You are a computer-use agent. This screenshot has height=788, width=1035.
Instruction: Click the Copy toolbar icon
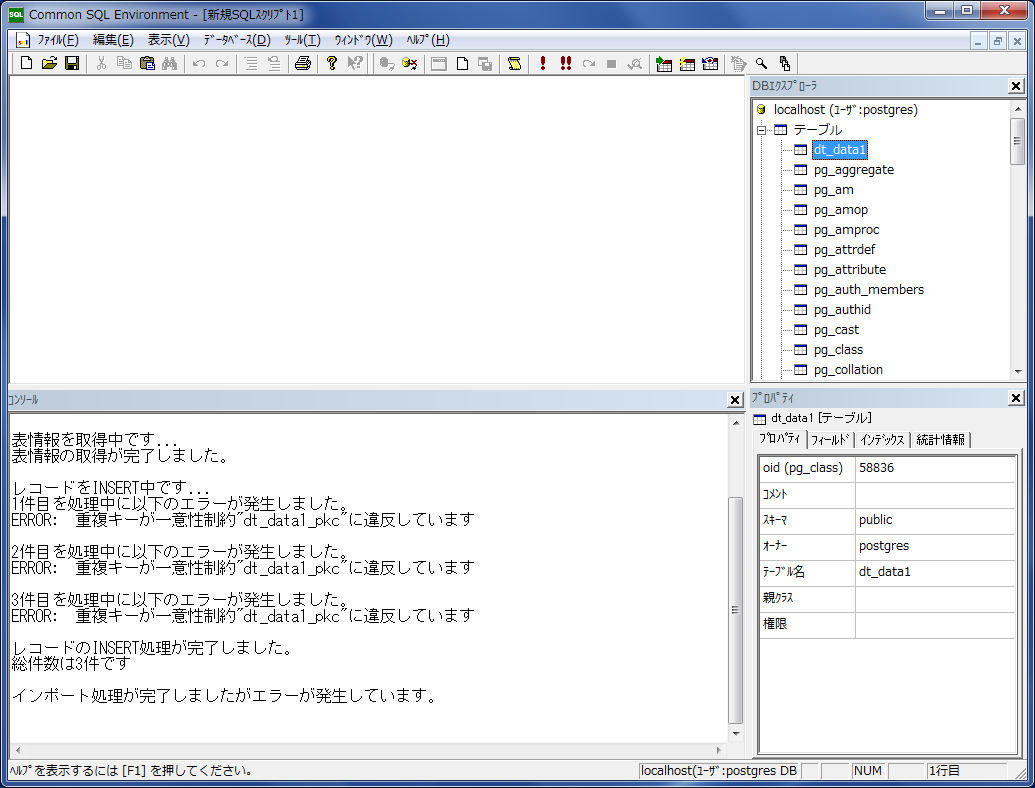(124, 63)
